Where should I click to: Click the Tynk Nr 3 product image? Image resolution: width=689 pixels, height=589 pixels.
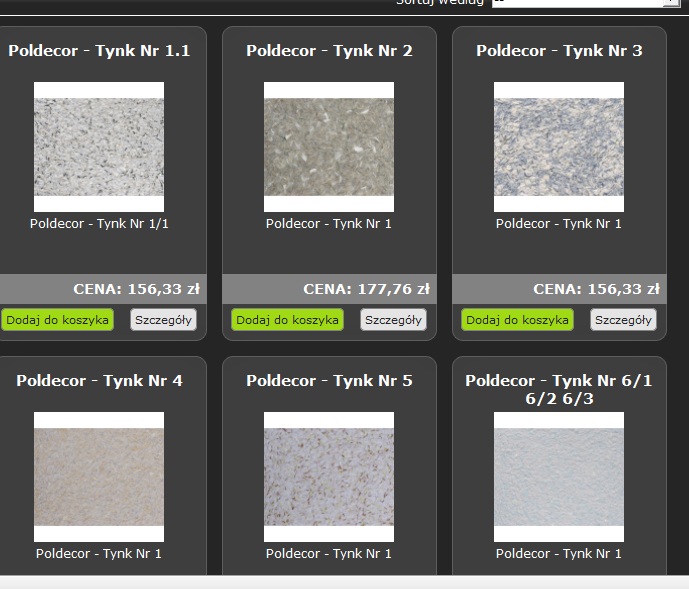point(559,147)
